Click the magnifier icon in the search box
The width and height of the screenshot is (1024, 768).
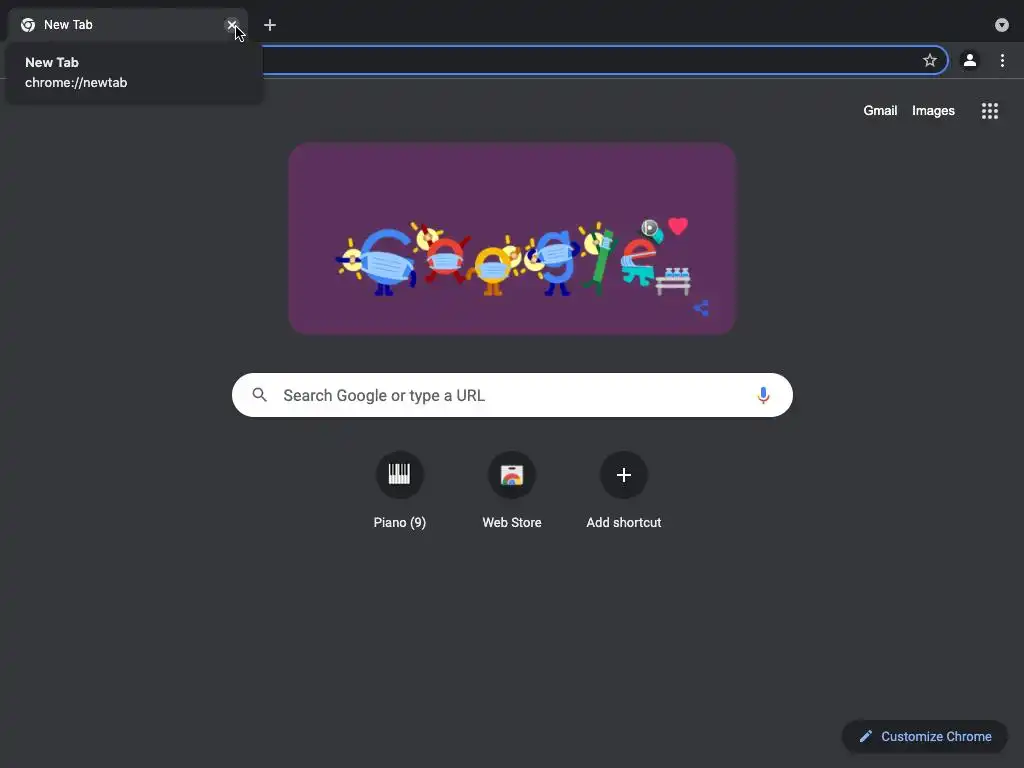tap(260, 395)
